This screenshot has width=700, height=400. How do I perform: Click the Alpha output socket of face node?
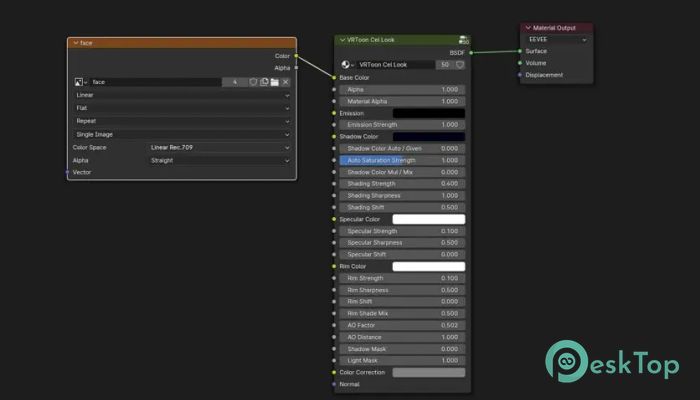[296, 68]
